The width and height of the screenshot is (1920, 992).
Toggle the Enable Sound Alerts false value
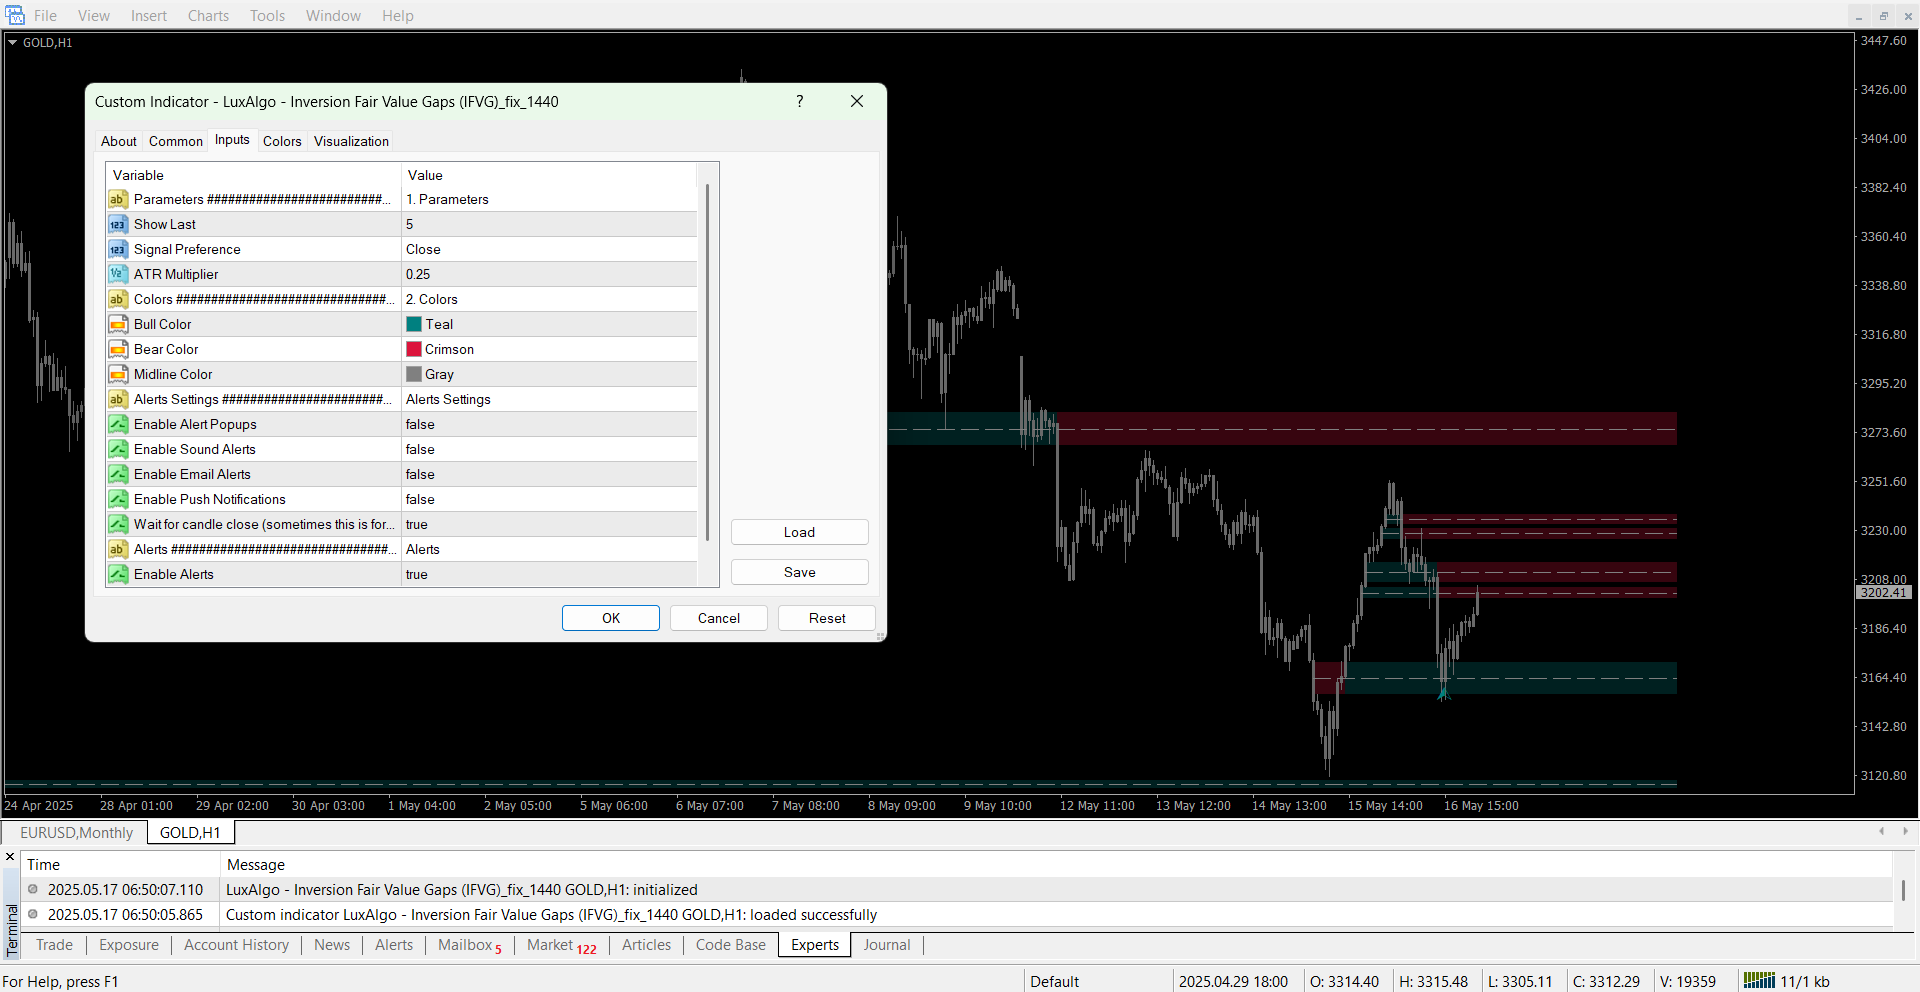tap(549, 449)
